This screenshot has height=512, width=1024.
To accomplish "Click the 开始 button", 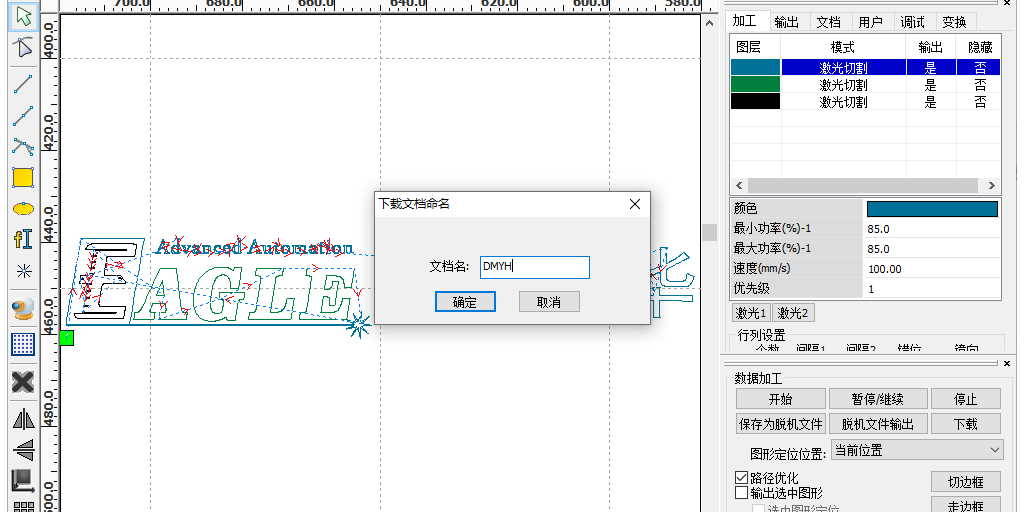I will [x=780, y=399].
